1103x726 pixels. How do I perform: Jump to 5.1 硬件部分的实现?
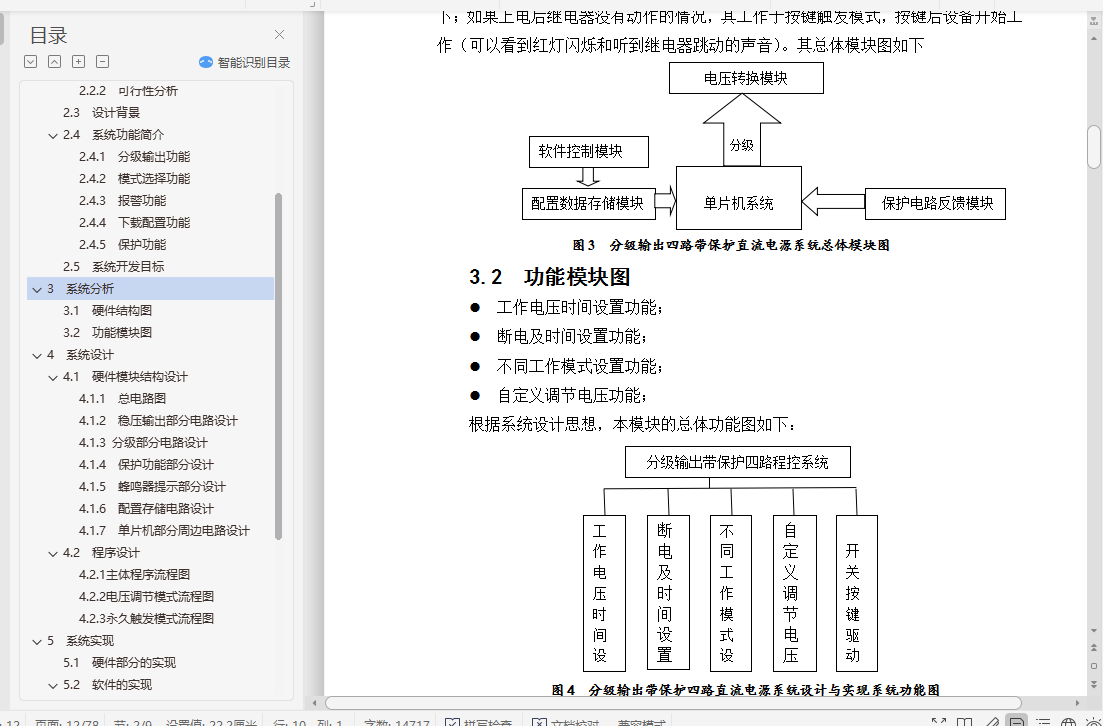pos(119,663)
